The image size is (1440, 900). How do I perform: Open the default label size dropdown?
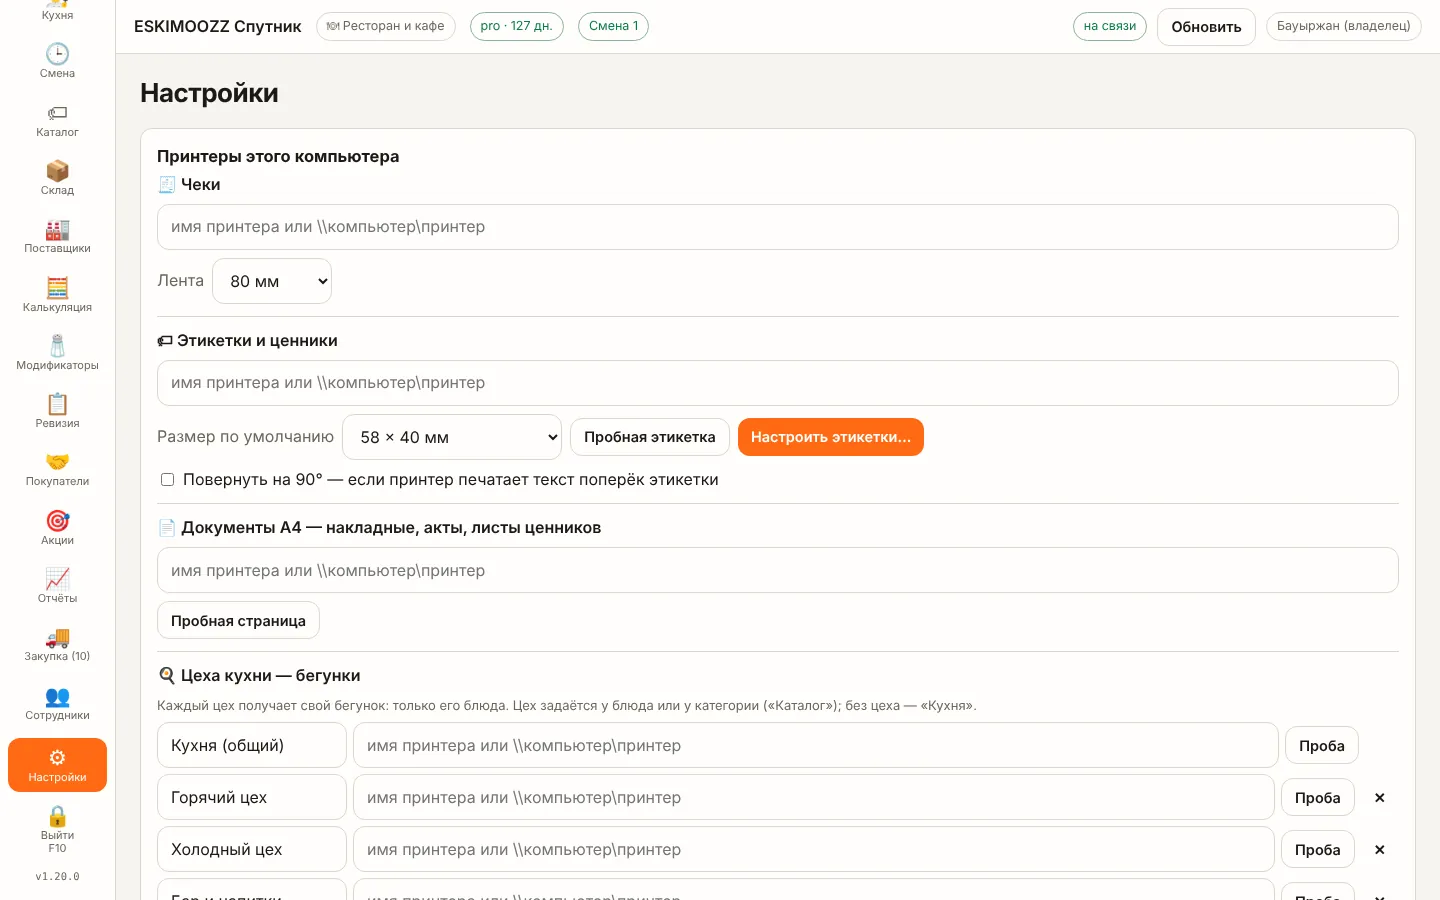point(452,437)
